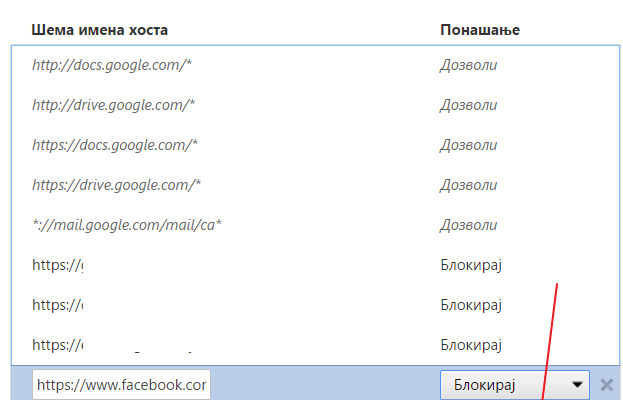Click the https://www.facebook.com pattern input field
Viewport: 623px width, 400px height.
[x=121, y=385]
